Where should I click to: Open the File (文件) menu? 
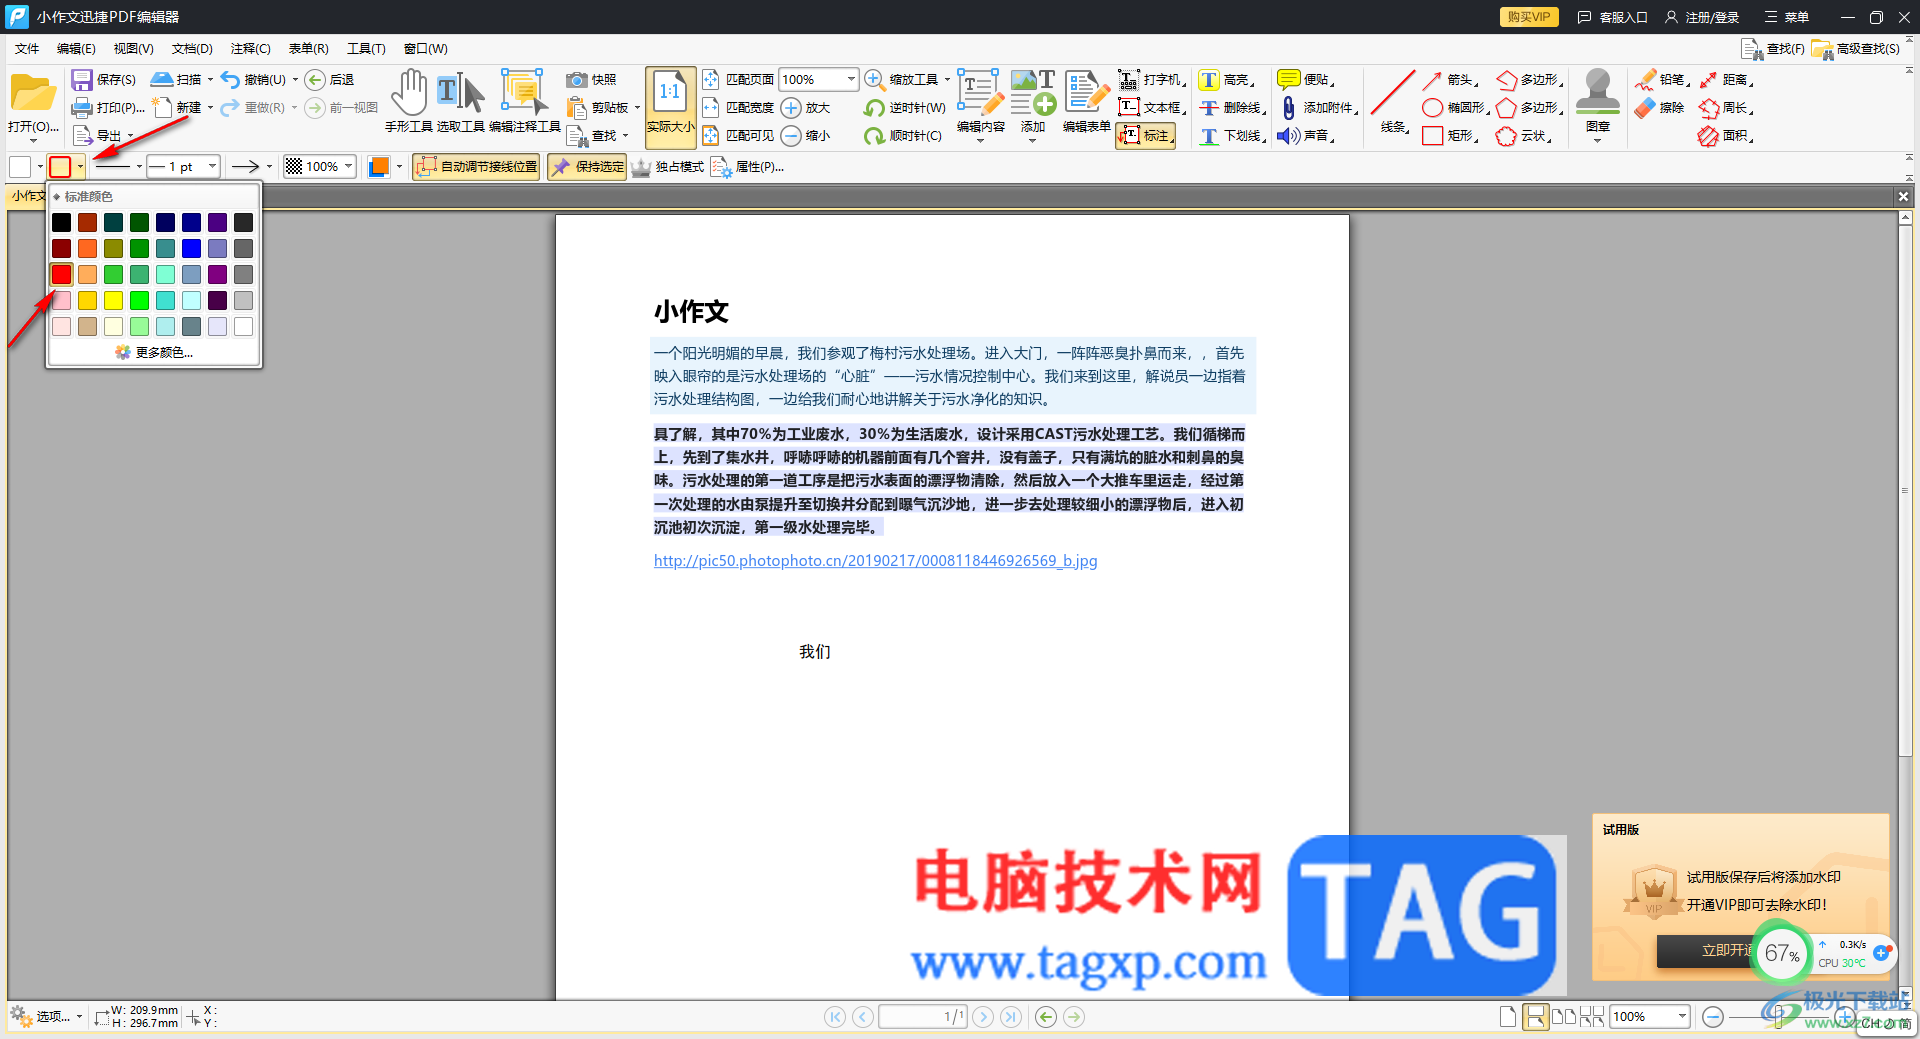(x=27, y=49)
